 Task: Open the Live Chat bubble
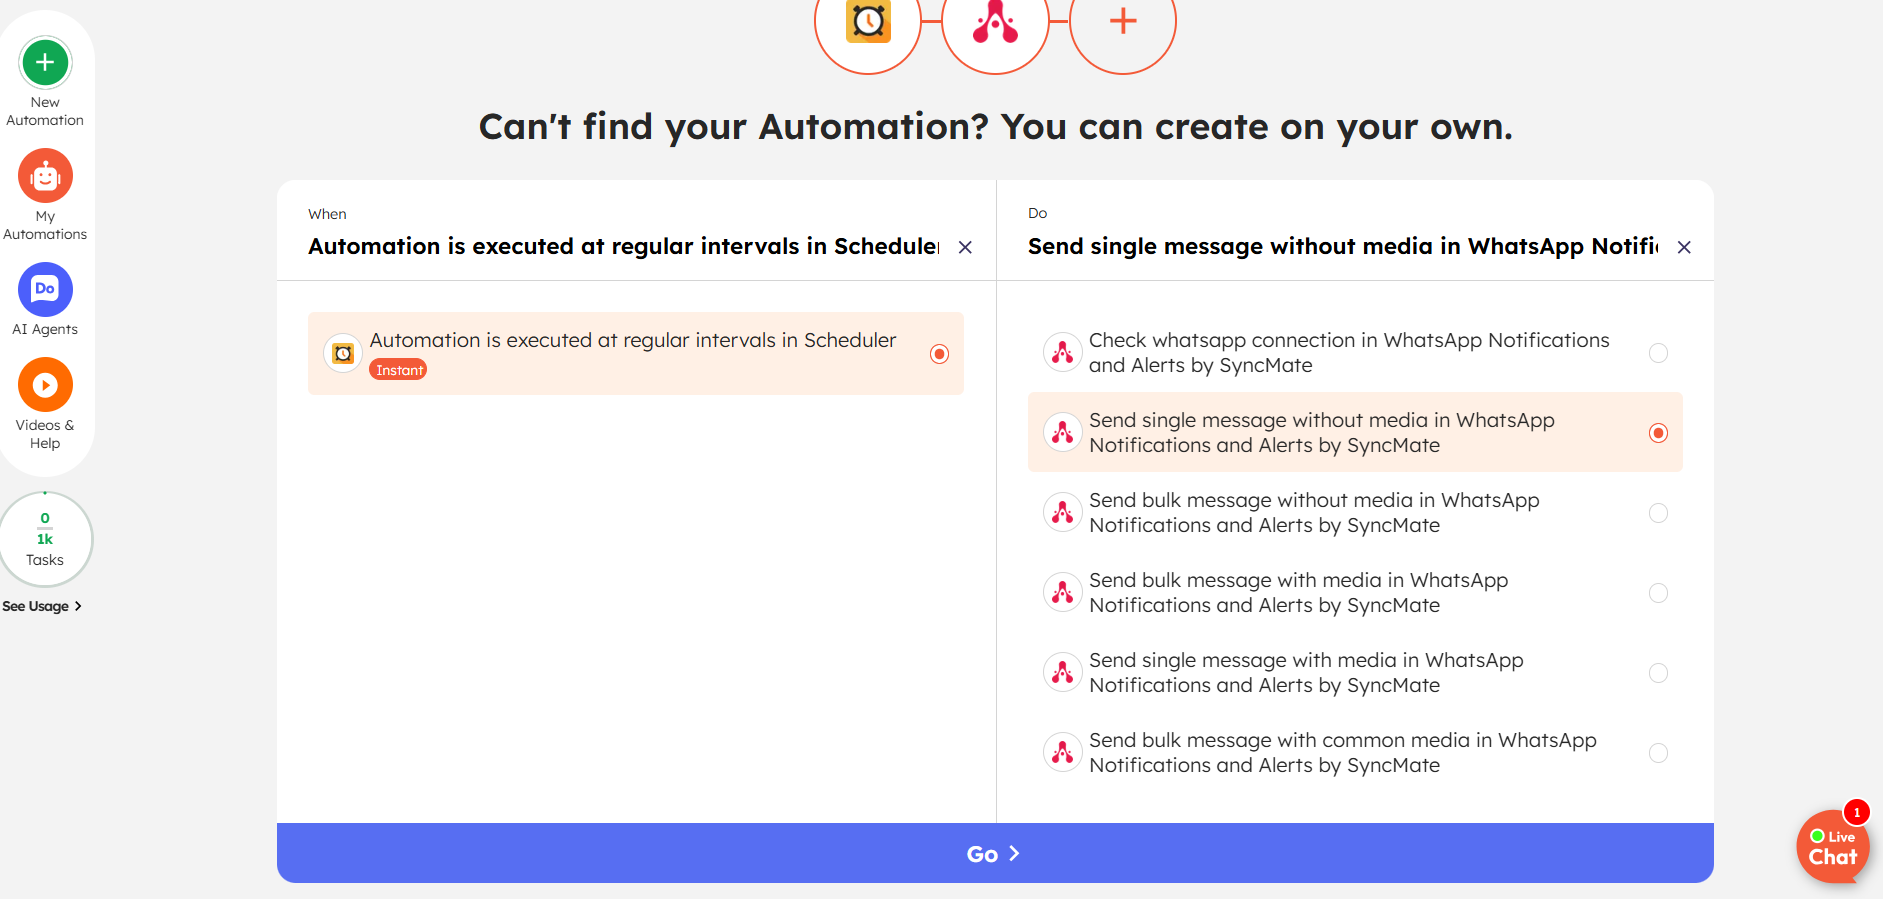pos(1833,847)
